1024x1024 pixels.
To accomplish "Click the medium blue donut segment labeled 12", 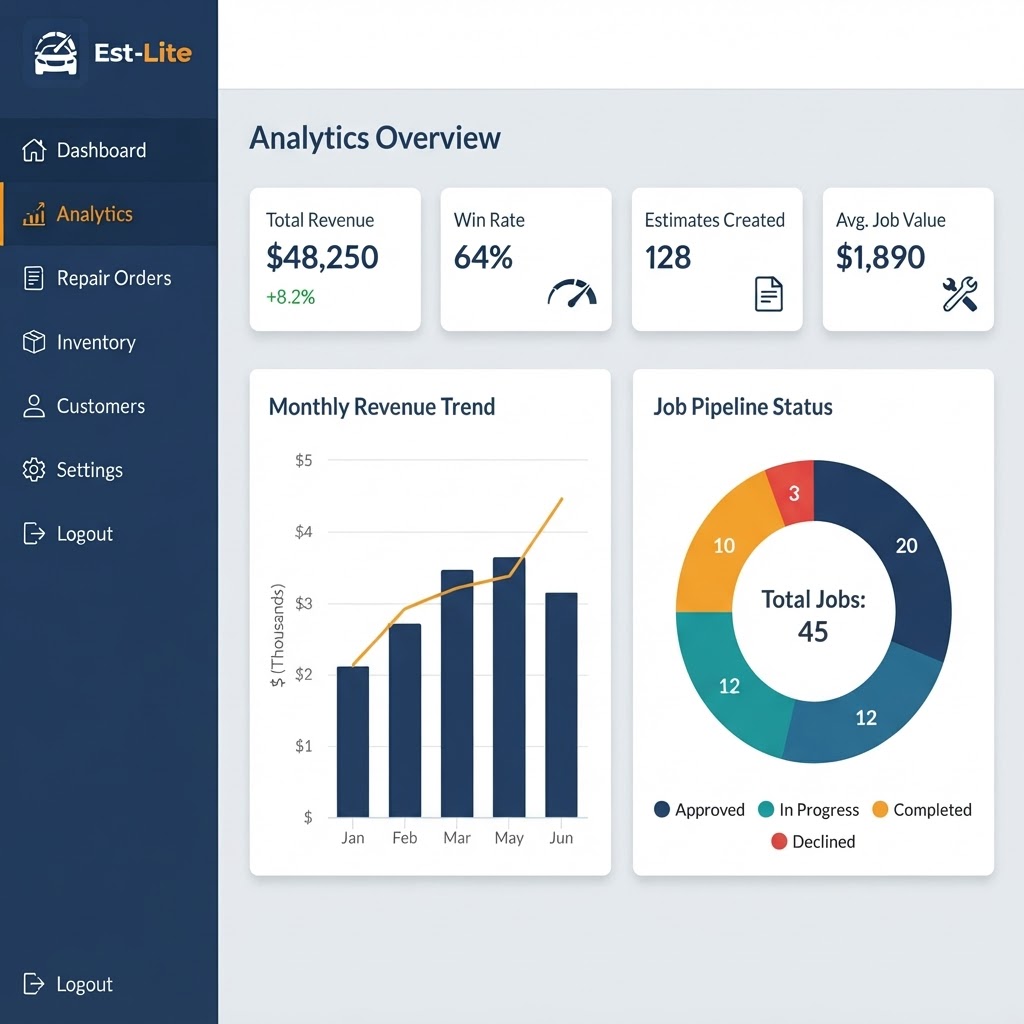I will [866, 718].
